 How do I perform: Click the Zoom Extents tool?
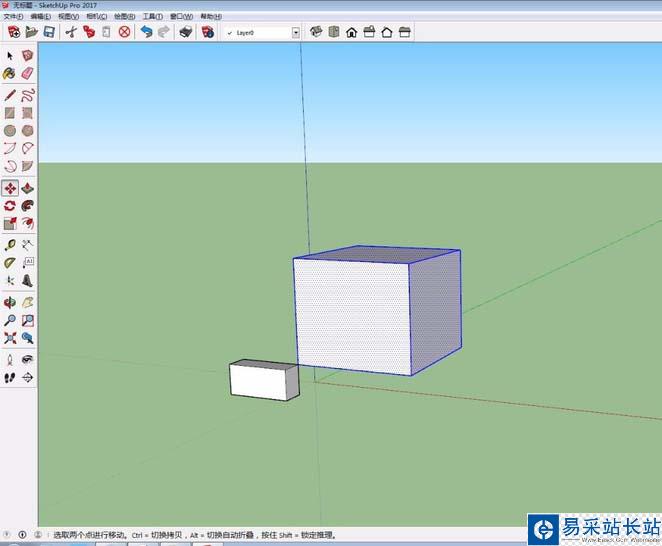pyautogui.click(x=10, y=338)
